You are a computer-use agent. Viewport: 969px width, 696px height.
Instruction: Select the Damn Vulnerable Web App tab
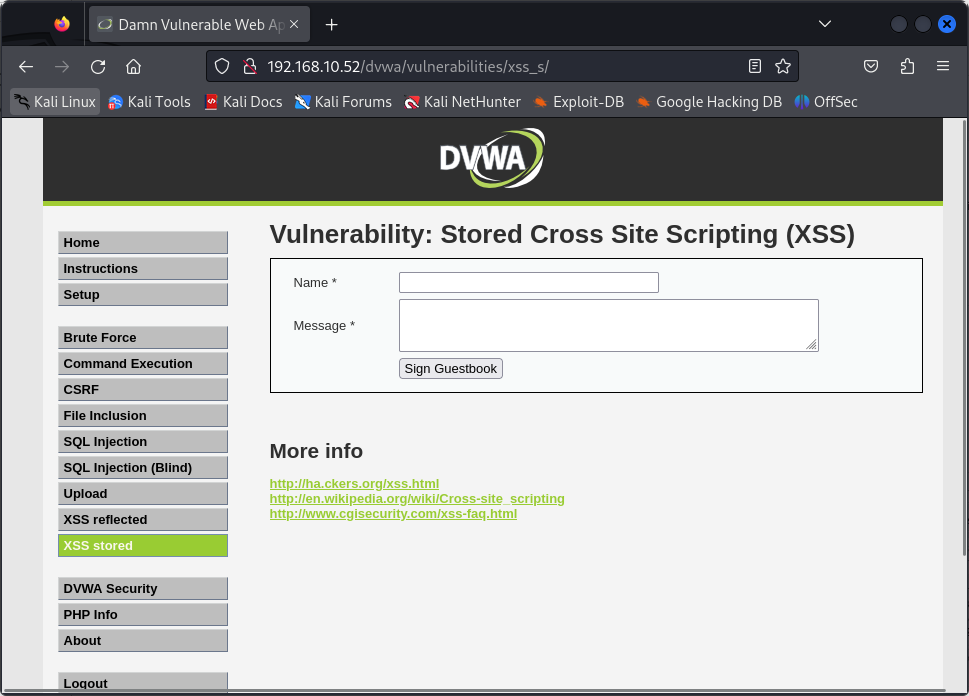(199, 25)
